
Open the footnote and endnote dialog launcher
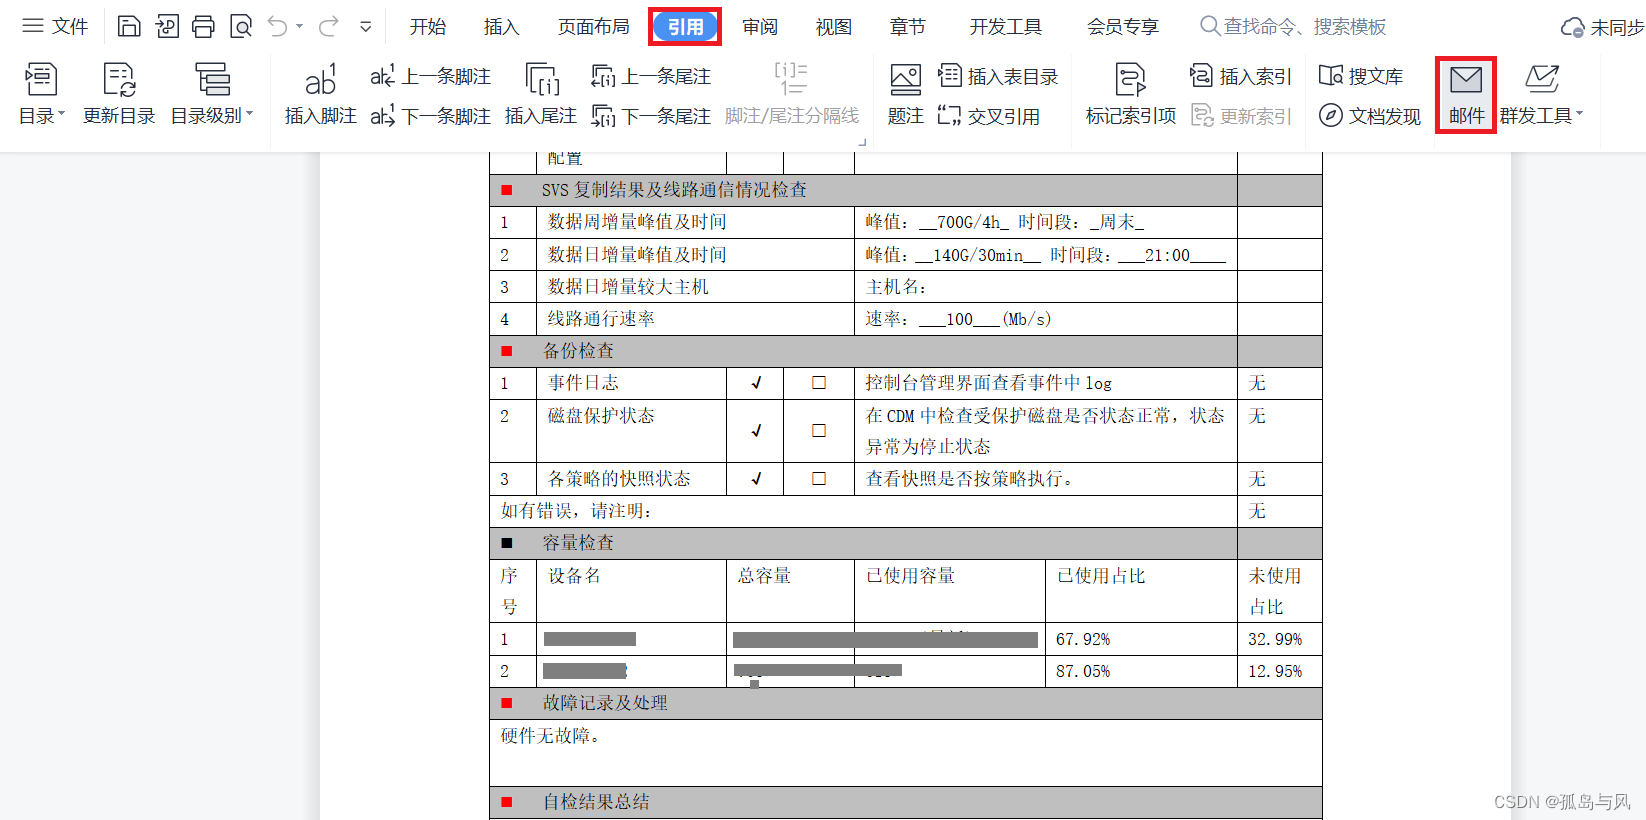point(862,143)
